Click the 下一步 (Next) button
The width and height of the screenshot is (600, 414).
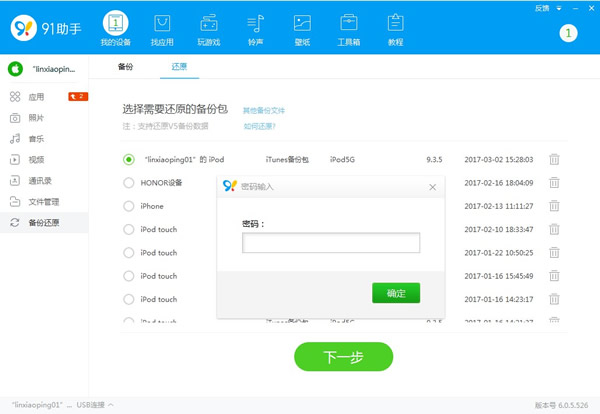coord(343,356)
